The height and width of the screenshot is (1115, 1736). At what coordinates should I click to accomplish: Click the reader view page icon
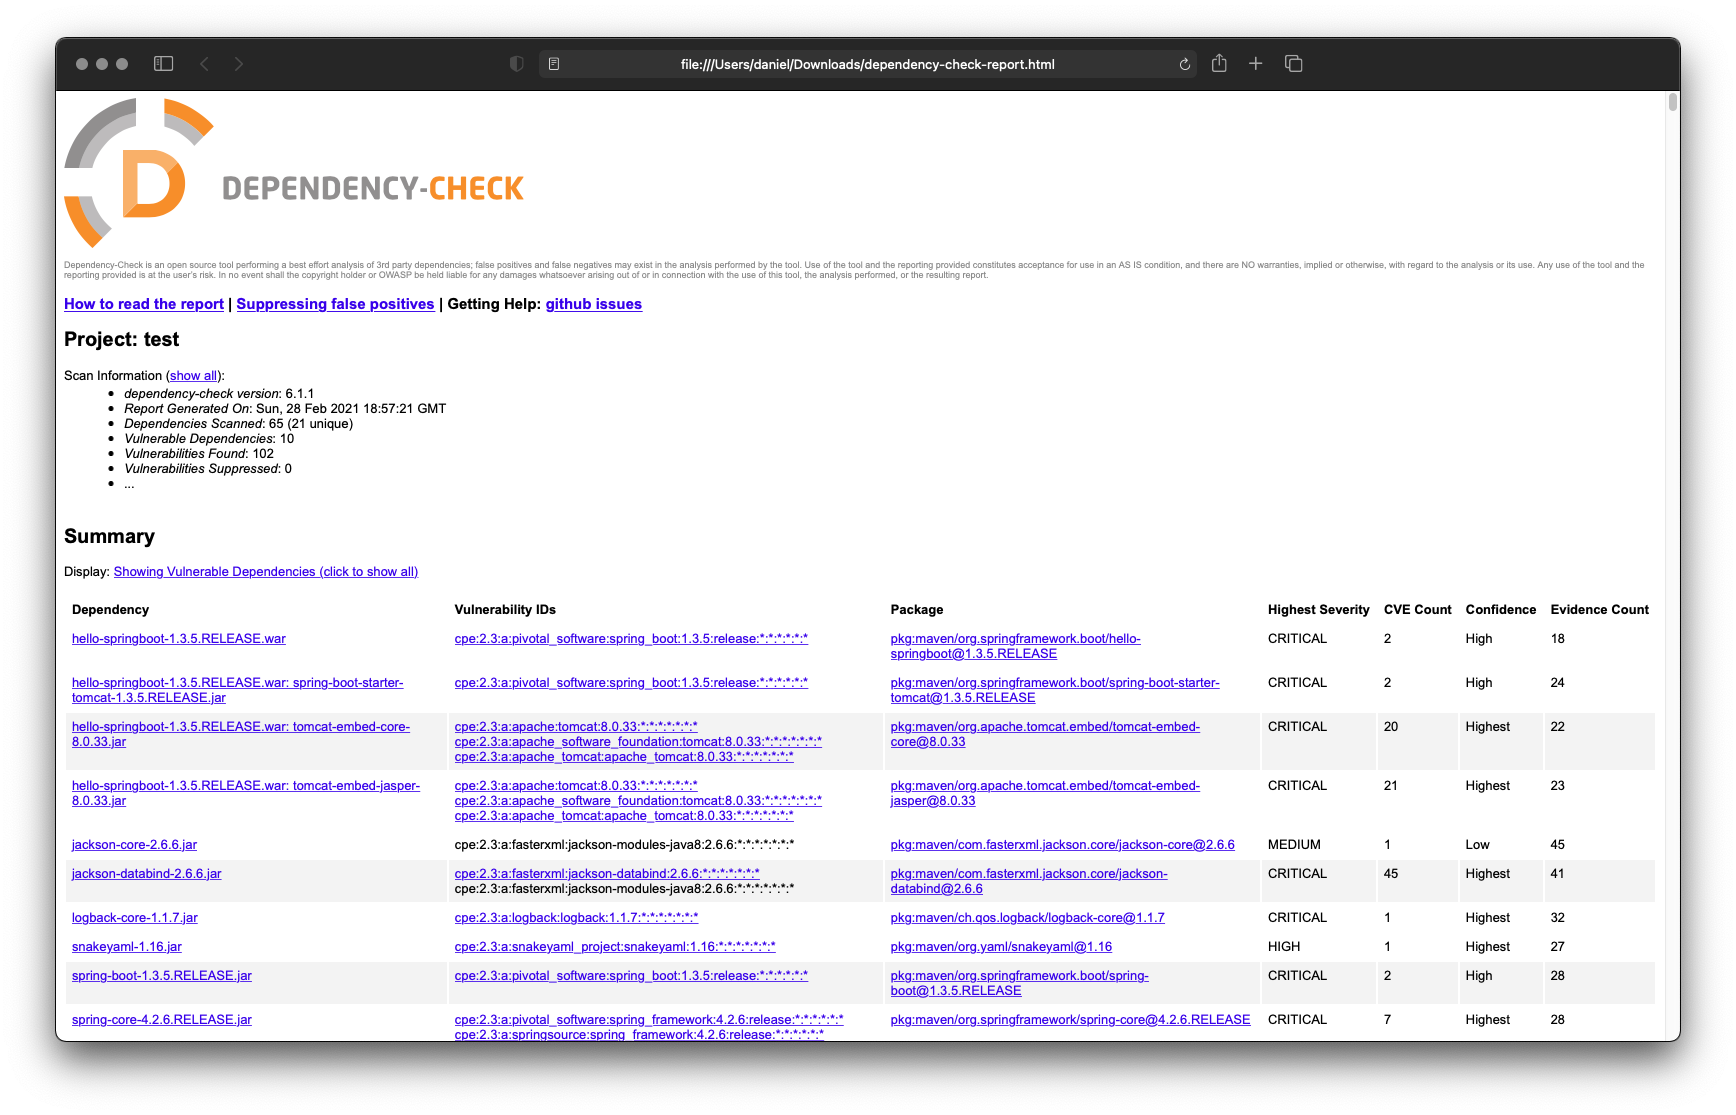point(554,64)
